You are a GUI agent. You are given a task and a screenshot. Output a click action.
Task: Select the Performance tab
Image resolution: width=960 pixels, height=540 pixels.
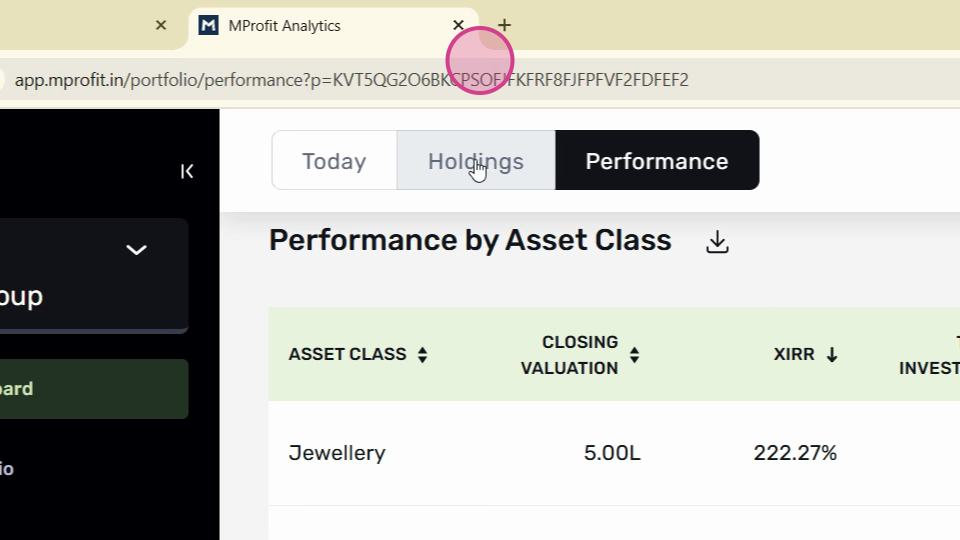[657, 160]
